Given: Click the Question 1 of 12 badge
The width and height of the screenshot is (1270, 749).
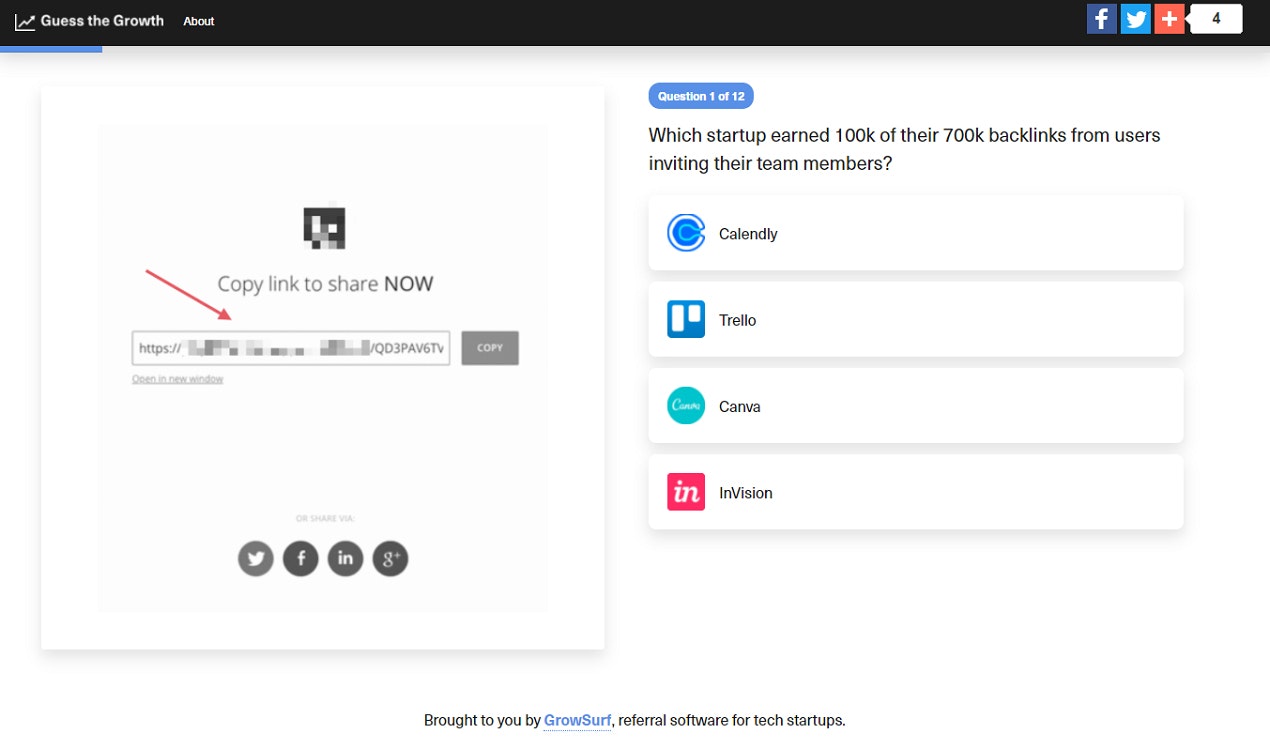Looking at the screenshot, I should click(x=701, y=96).
